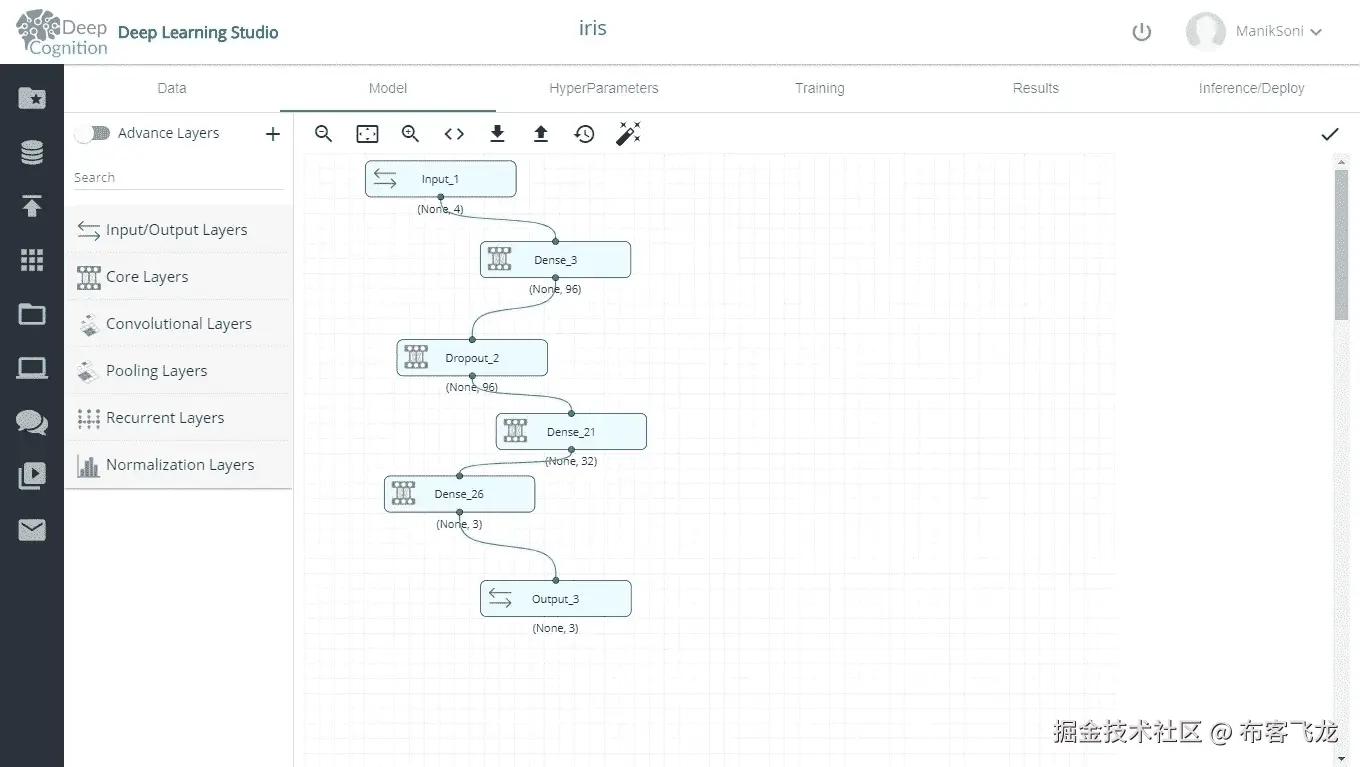Viewport: 1360px width, 767px height.
Task: Open the folder sidebar icon
Action: pos(32,315)
